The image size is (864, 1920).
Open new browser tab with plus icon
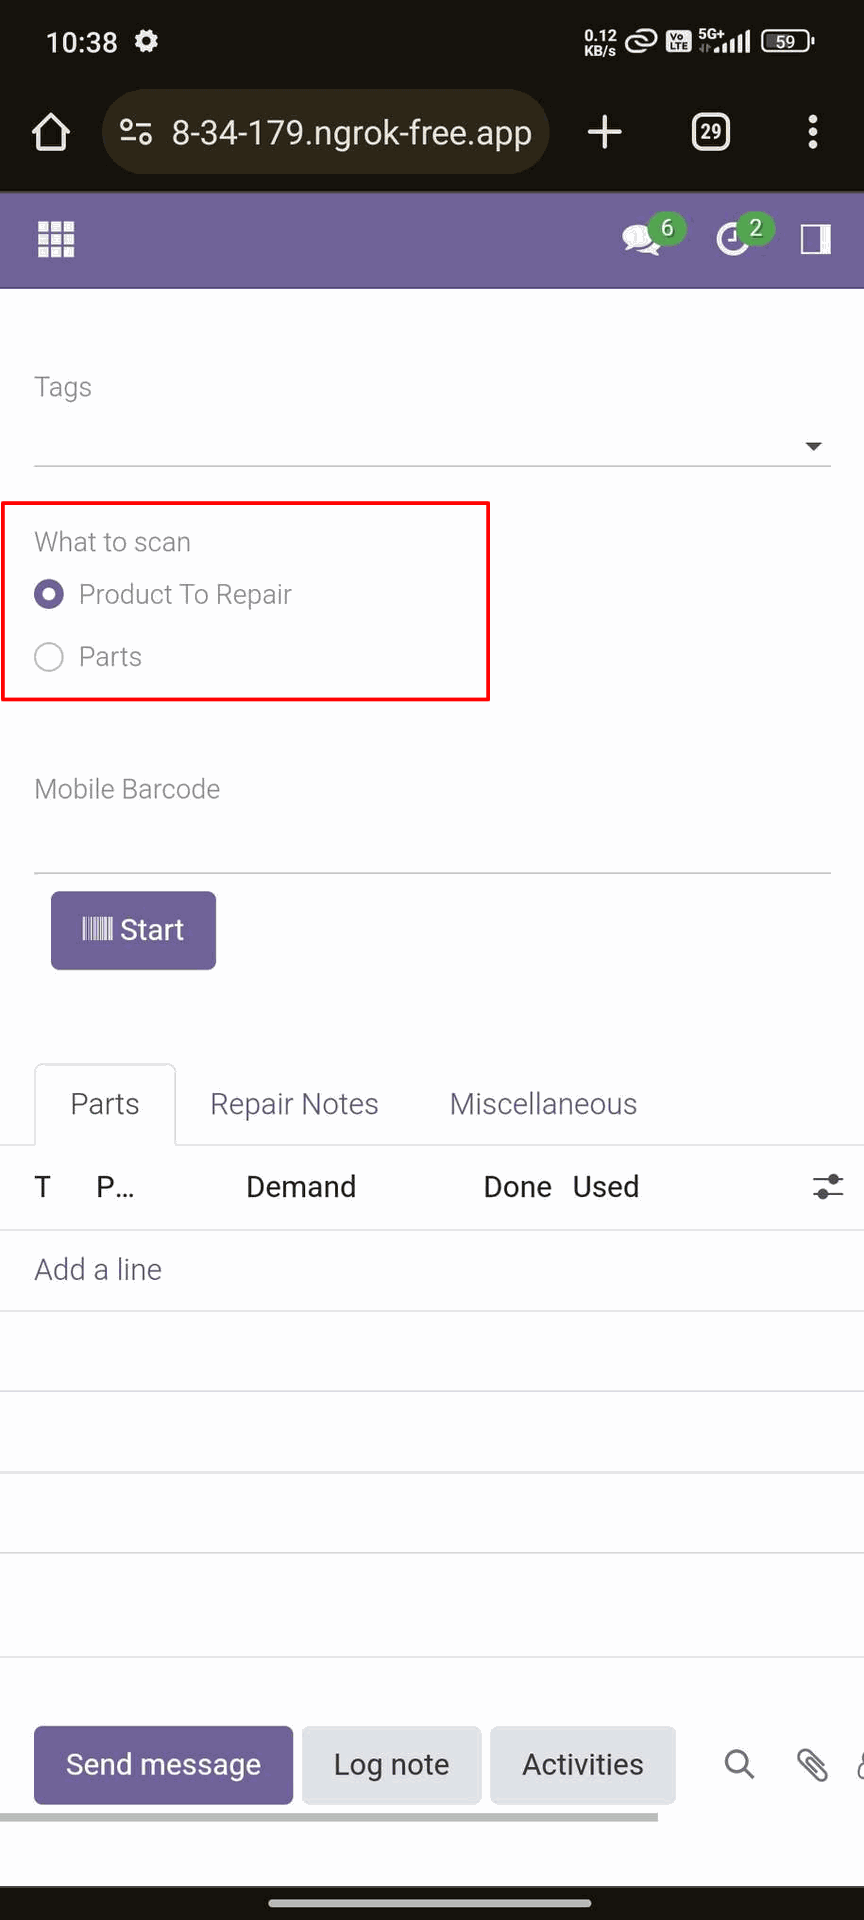(605, 132)
